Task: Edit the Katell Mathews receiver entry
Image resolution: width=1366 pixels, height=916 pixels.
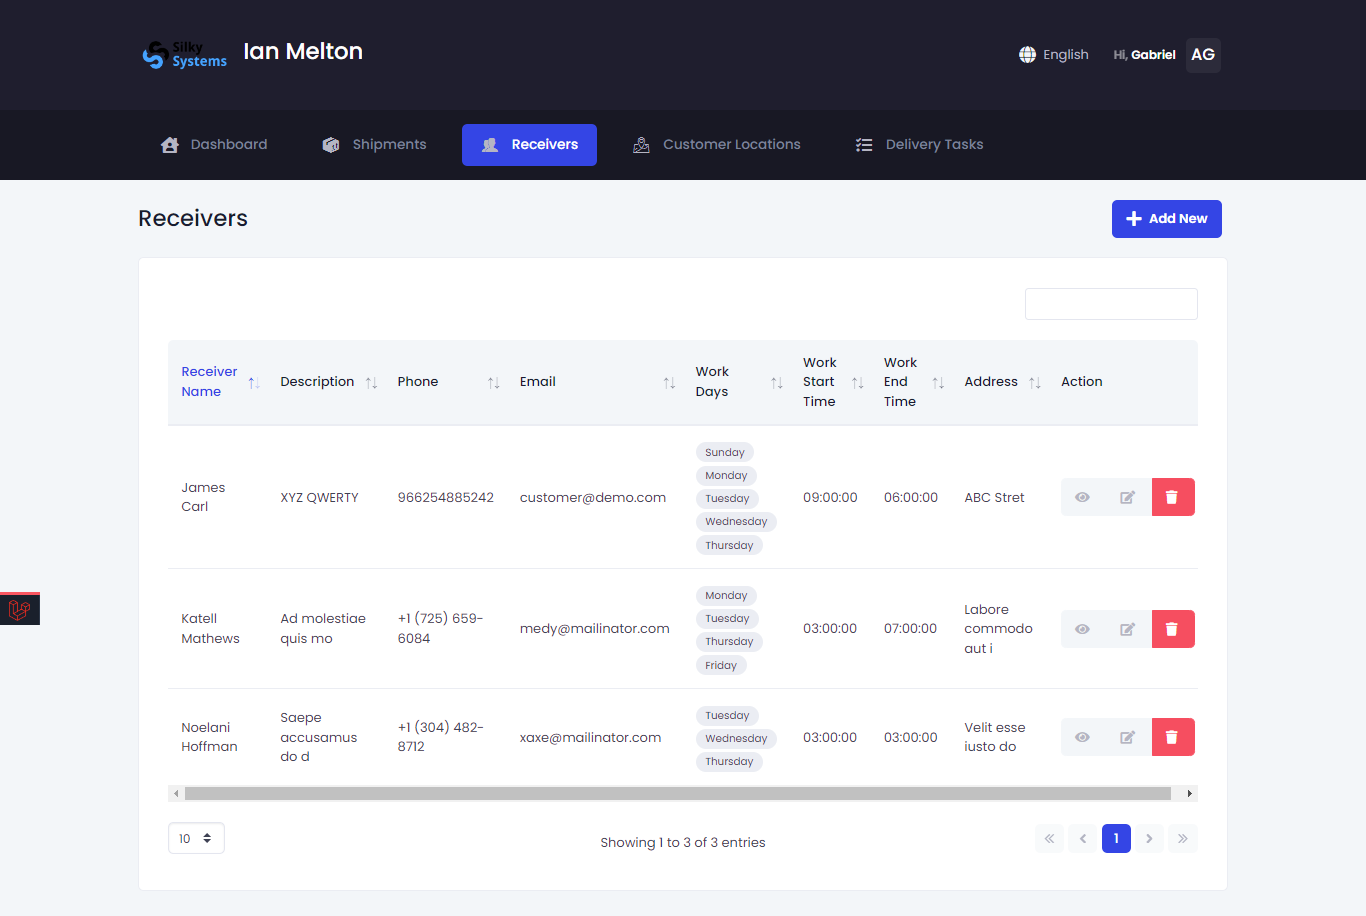Action: [1127, 629]
